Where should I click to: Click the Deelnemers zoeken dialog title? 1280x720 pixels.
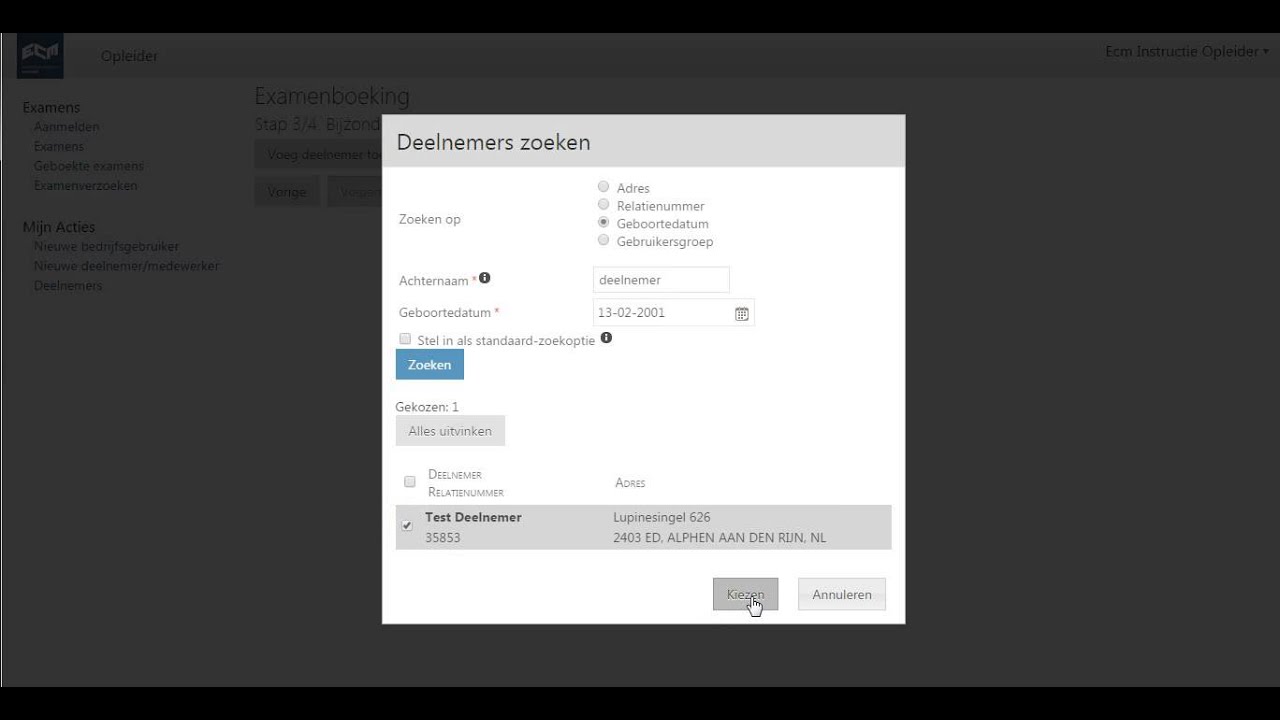click(x=494, y=142)
